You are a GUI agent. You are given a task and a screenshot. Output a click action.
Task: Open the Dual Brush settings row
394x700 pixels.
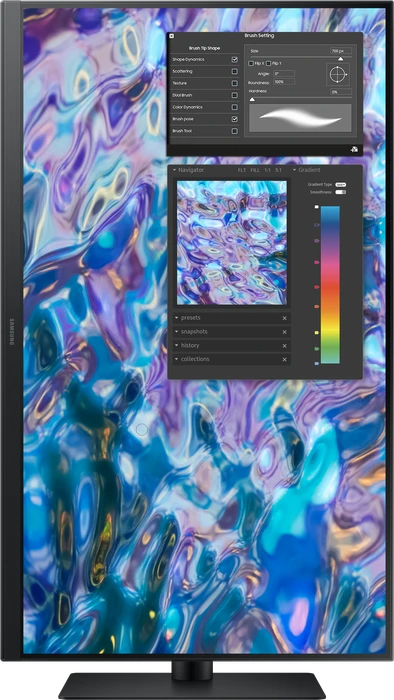tap(205, 95)
